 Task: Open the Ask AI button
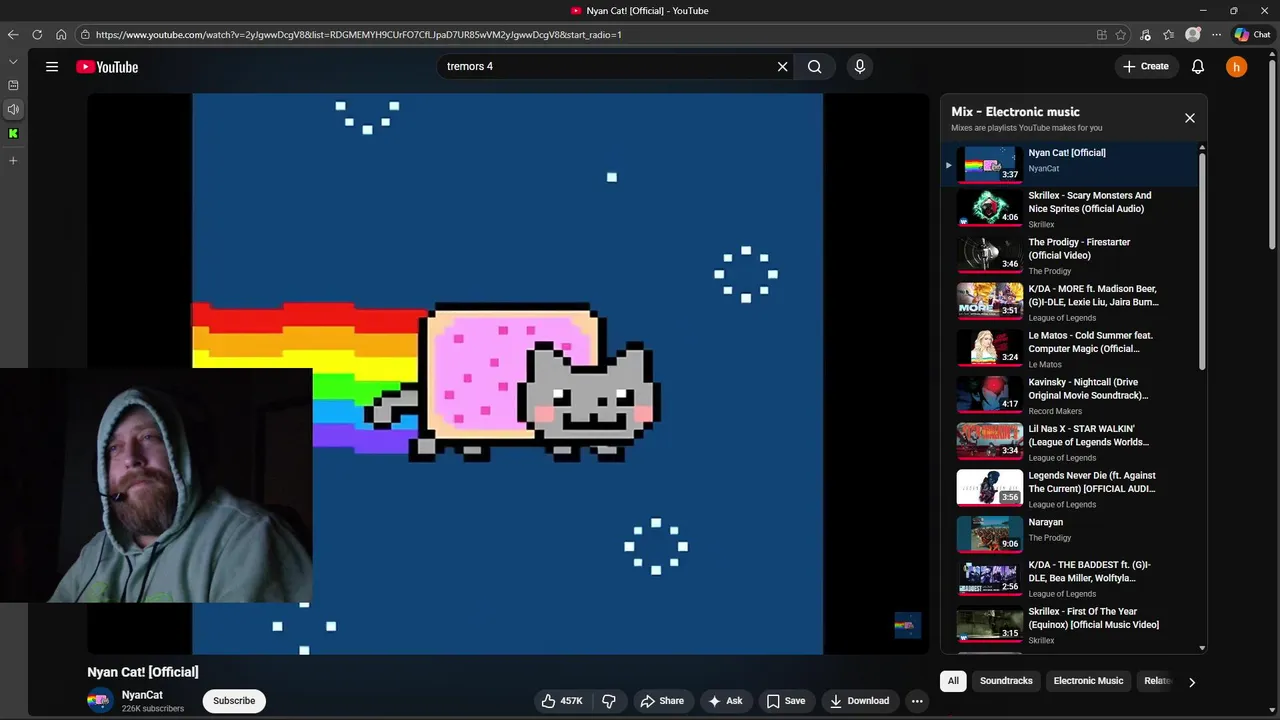tap(725, 701)
